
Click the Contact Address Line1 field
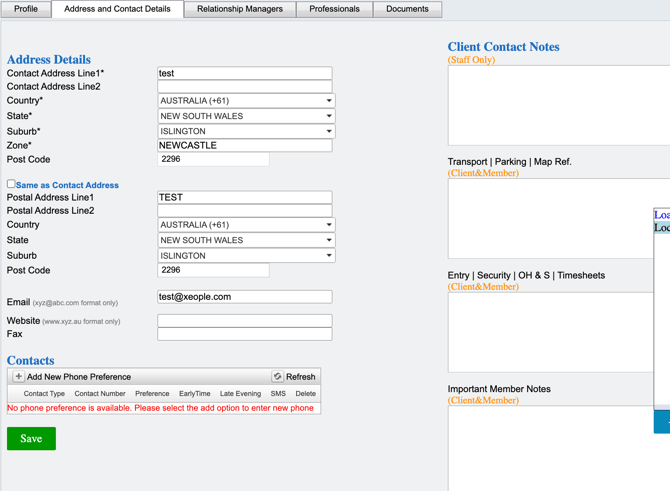(x=245, y=73)
